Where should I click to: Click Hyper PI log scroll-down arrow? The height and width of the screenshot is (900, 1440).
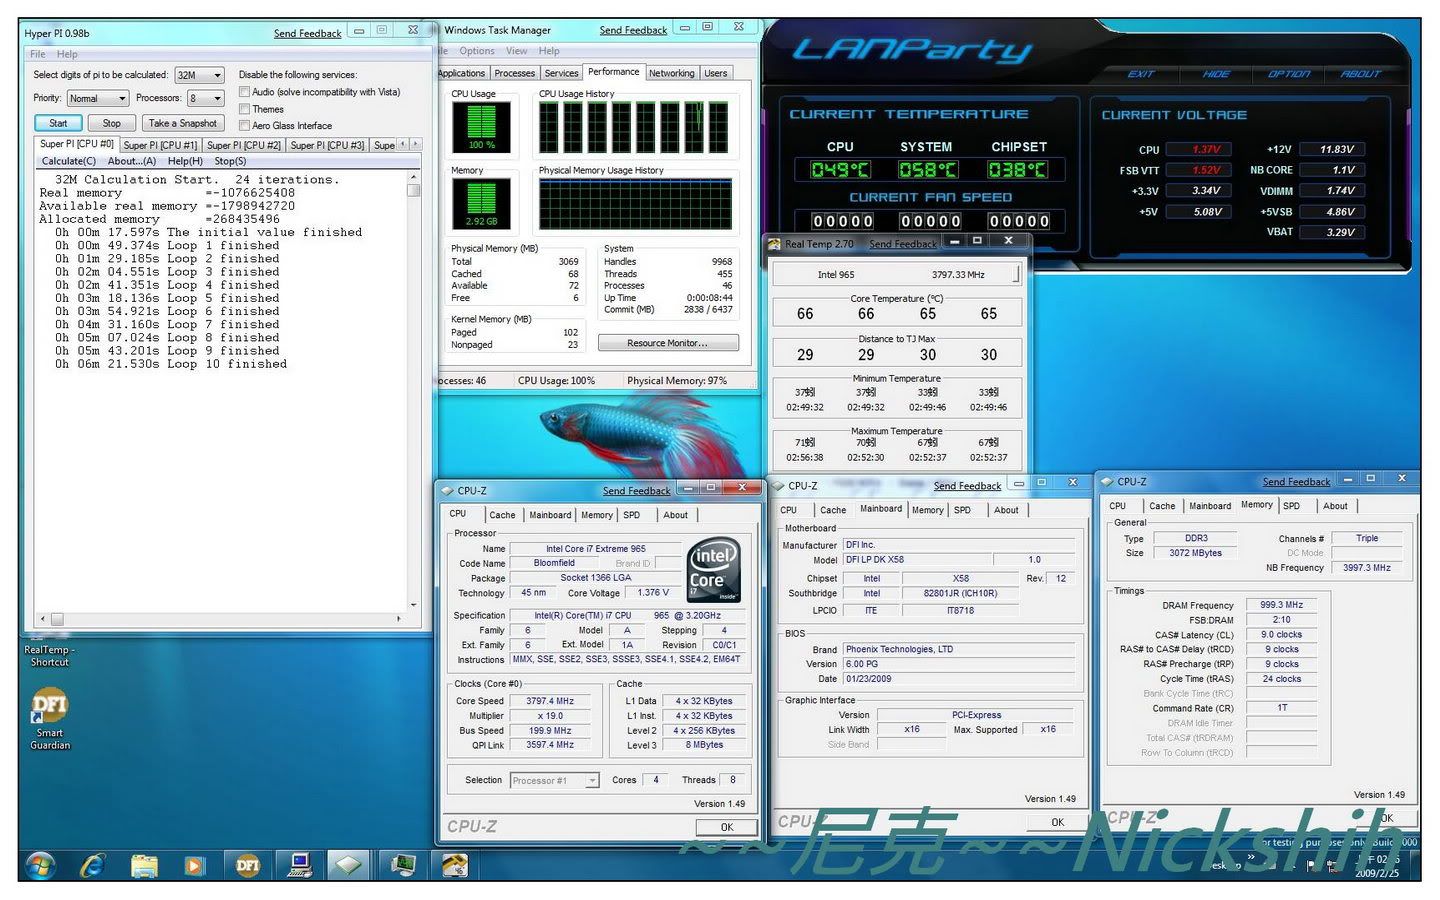point(414,604)
